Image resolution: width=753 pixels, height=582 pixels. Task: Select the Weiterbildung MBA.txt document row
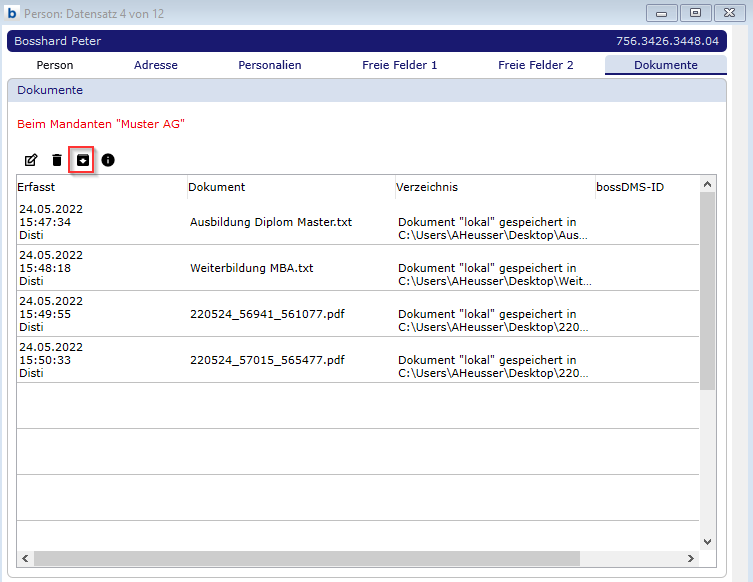252,268
